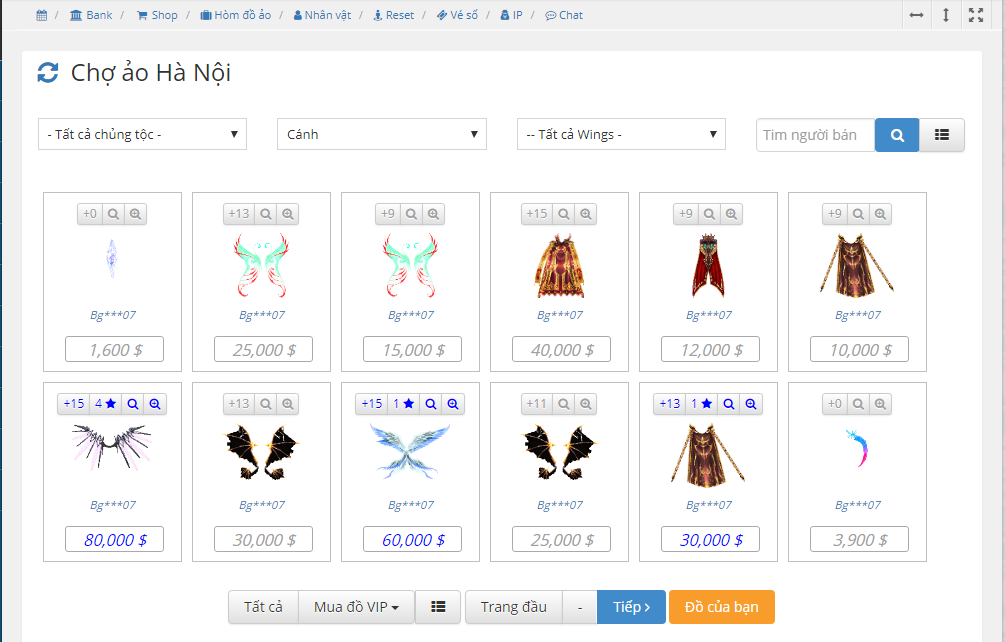The height and width of the screenshot is (642, 1005).
Task: Click the blue seller search button
Action: (897, 135)
